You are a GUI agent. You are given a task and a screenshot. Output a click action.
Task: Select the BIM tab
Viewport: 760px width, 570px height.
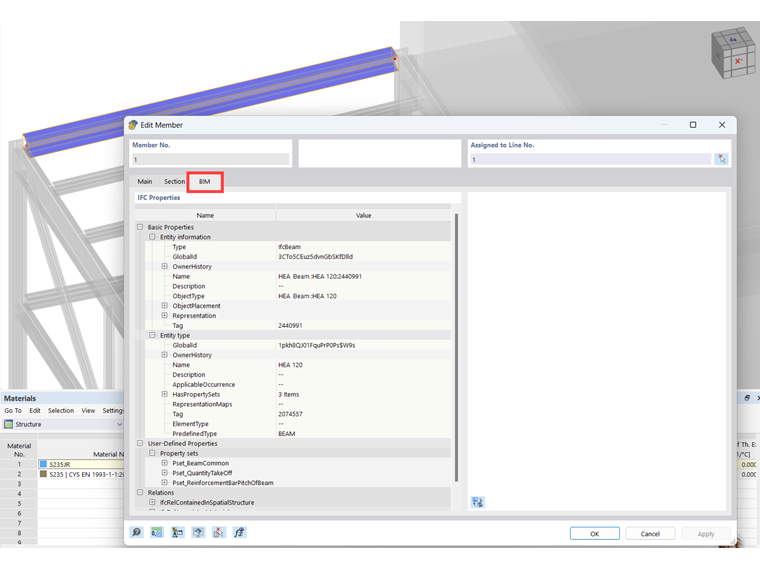pyautogui.click(x=205, y=181)
